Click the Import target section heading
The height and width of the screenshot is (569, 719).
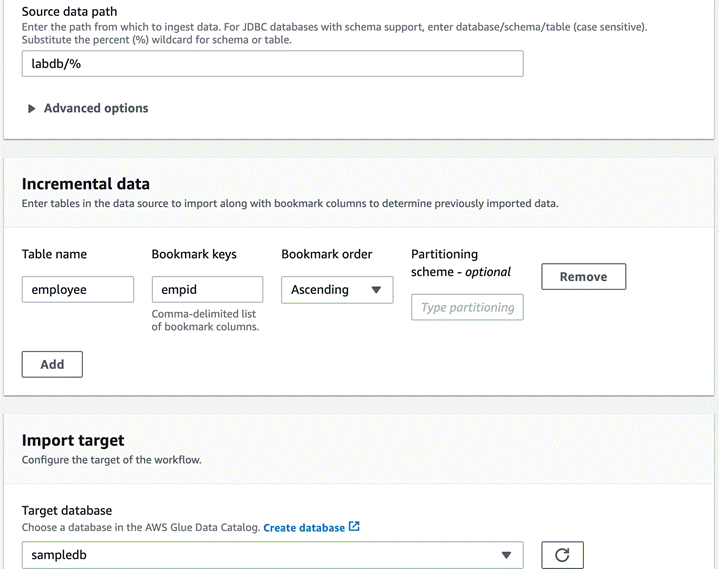point(73,440)
